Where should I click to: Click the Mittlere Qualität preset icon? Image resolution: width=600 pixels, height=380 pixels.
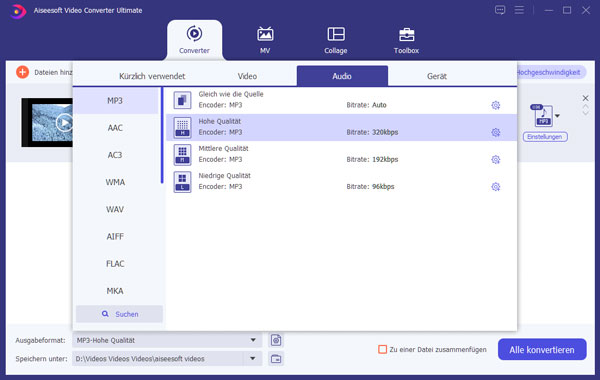point(183,155)
